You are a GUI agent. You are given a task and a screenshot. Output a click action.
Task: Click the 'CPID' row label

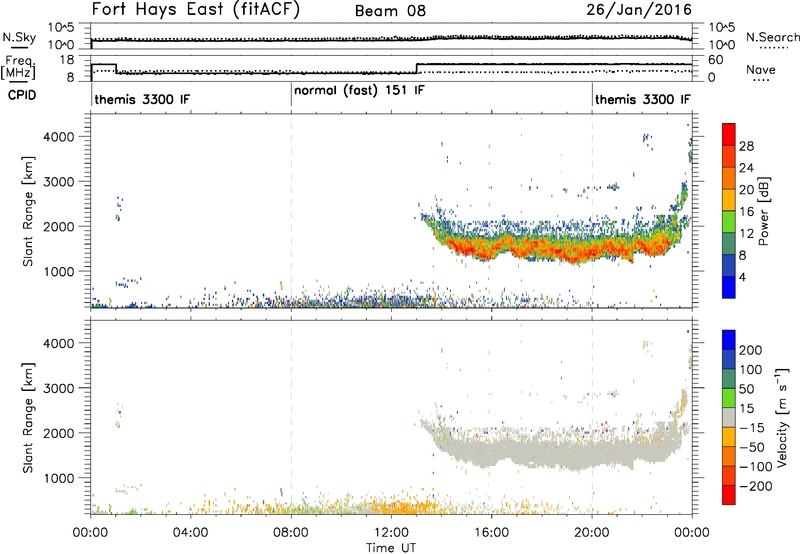tap(22, 95)
